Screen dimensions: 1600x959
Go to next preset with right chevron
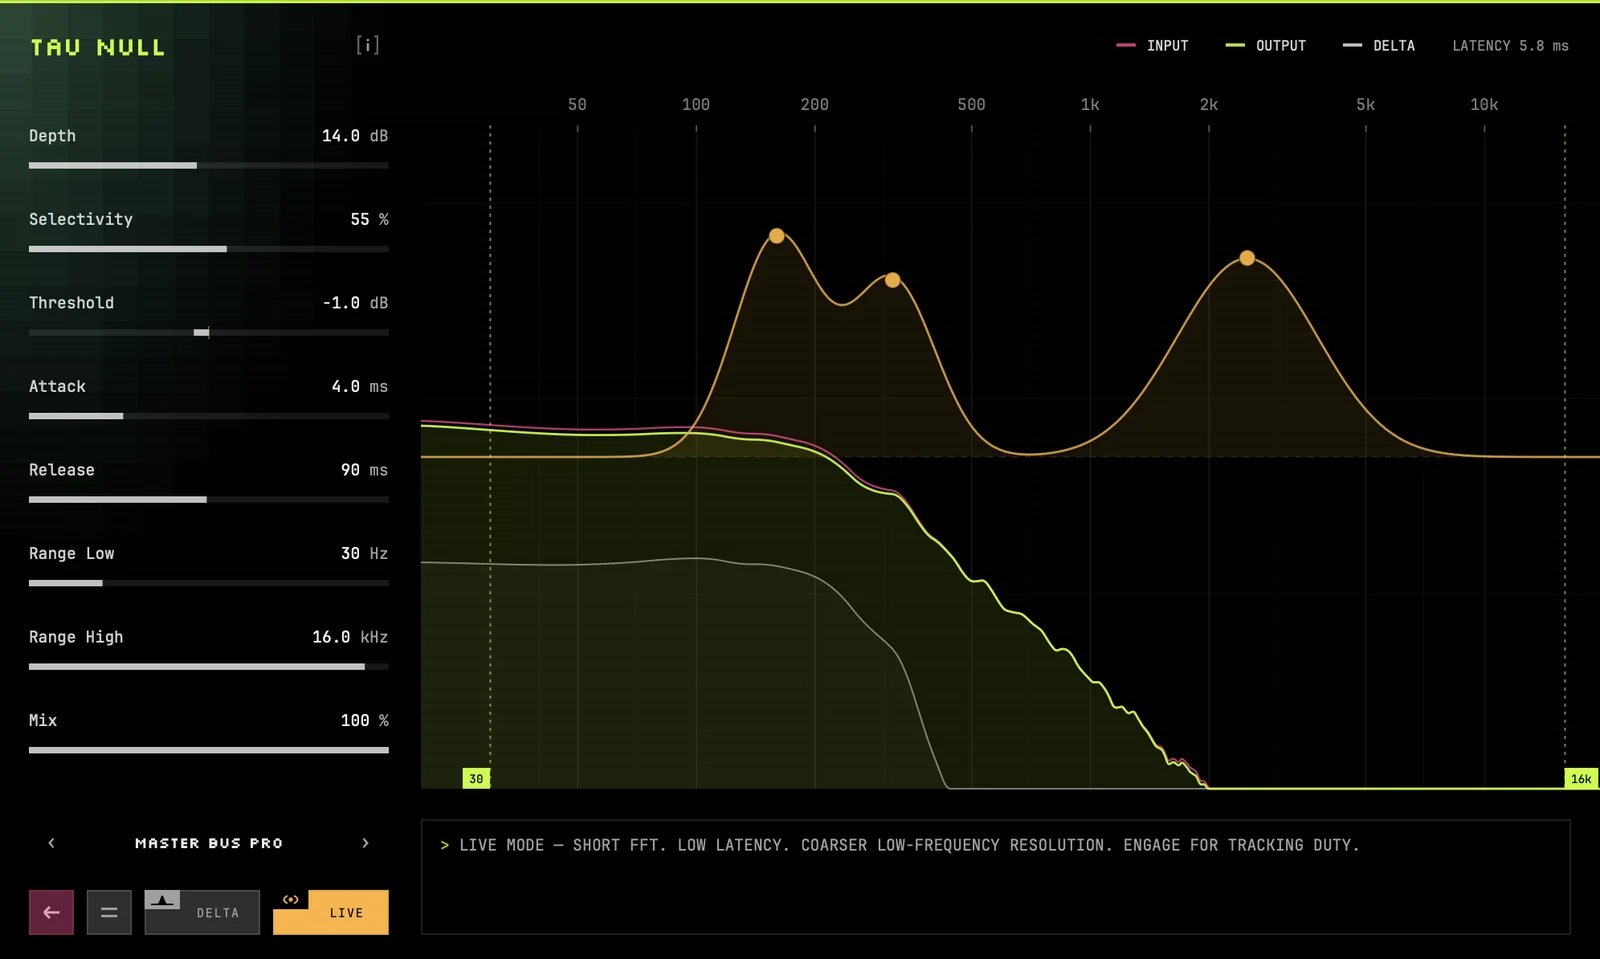[x=365, y=843]
